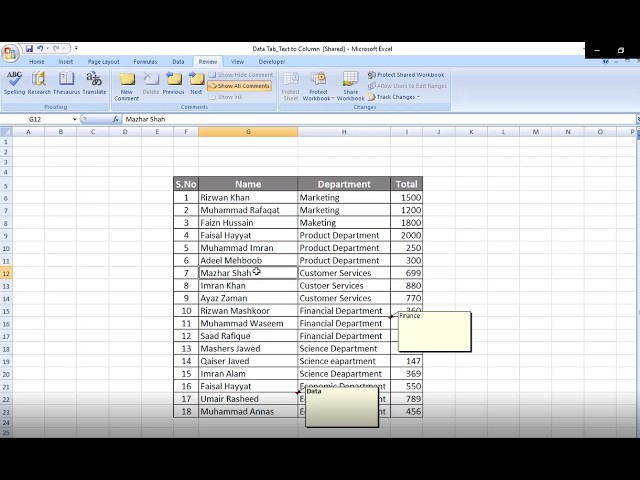Viewport: 640px width, 480px height.
Task: Delete the selected comment
Action: point(151,83)
